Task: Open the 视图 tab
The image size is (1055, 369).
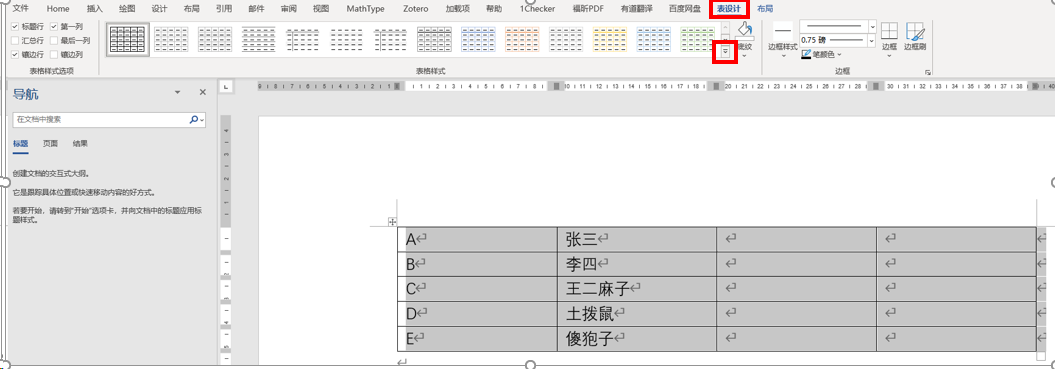Action: click(322, 9)
